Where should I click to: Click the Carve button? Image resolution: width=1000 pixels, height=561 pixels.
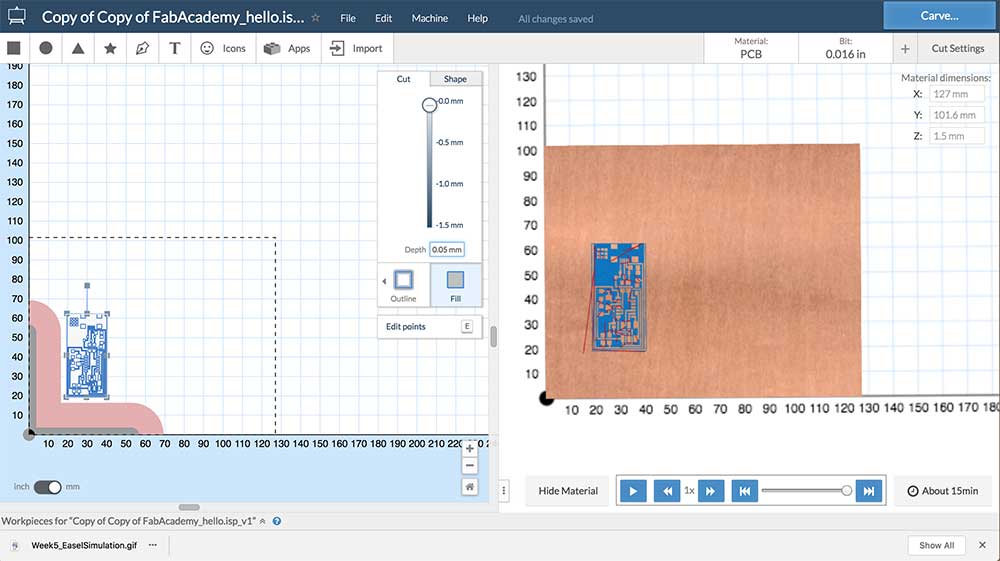tap(939, 16)
